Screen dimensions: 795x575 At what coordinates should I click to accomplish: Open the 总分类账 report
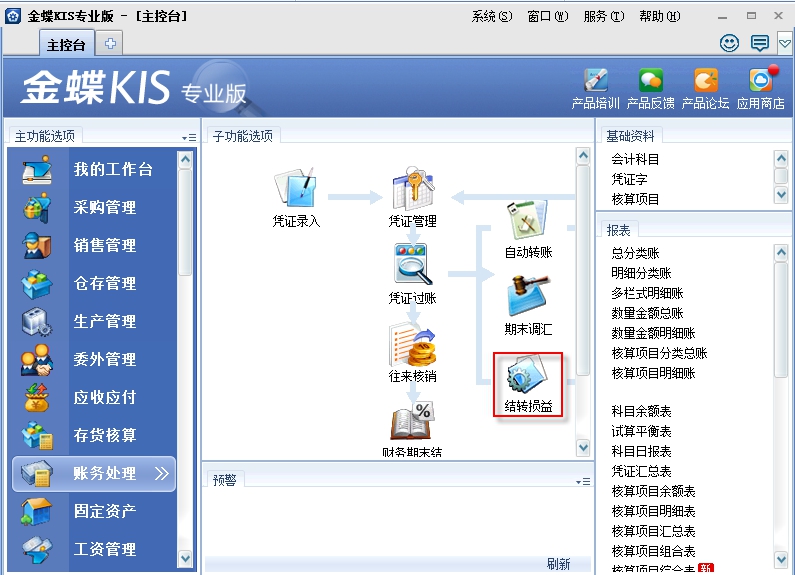[x=635, y=253]
